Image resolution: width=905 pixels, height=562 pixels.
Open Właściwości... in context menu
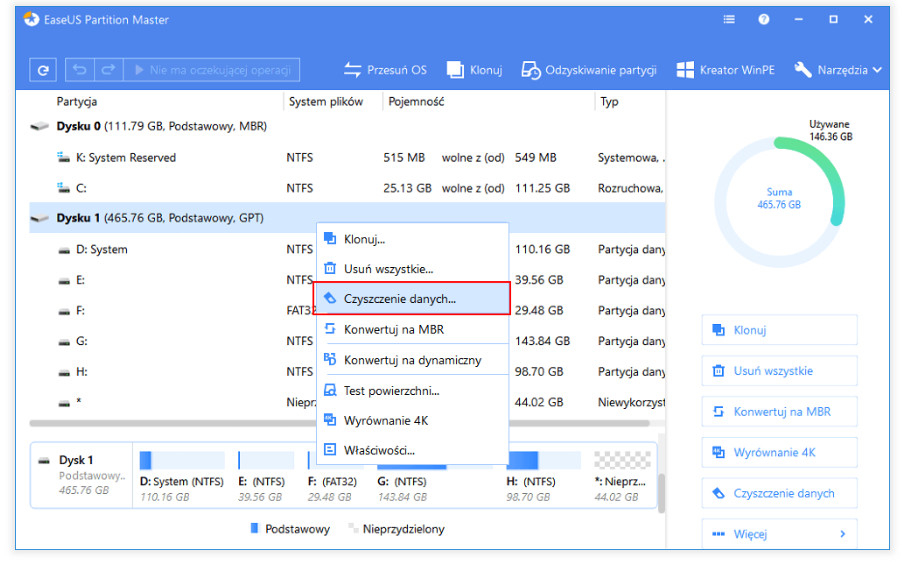point(413,450)
